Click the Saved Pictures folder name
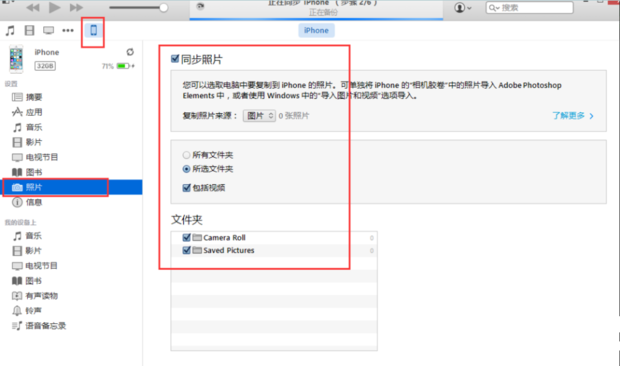This screenshot has width=620, height=366. [229, 251]
